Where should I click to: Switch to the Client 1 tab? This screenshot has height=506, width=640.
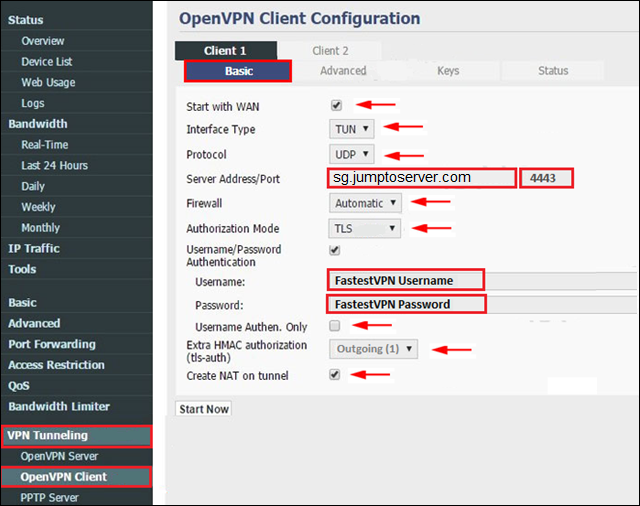pos(226,51)
